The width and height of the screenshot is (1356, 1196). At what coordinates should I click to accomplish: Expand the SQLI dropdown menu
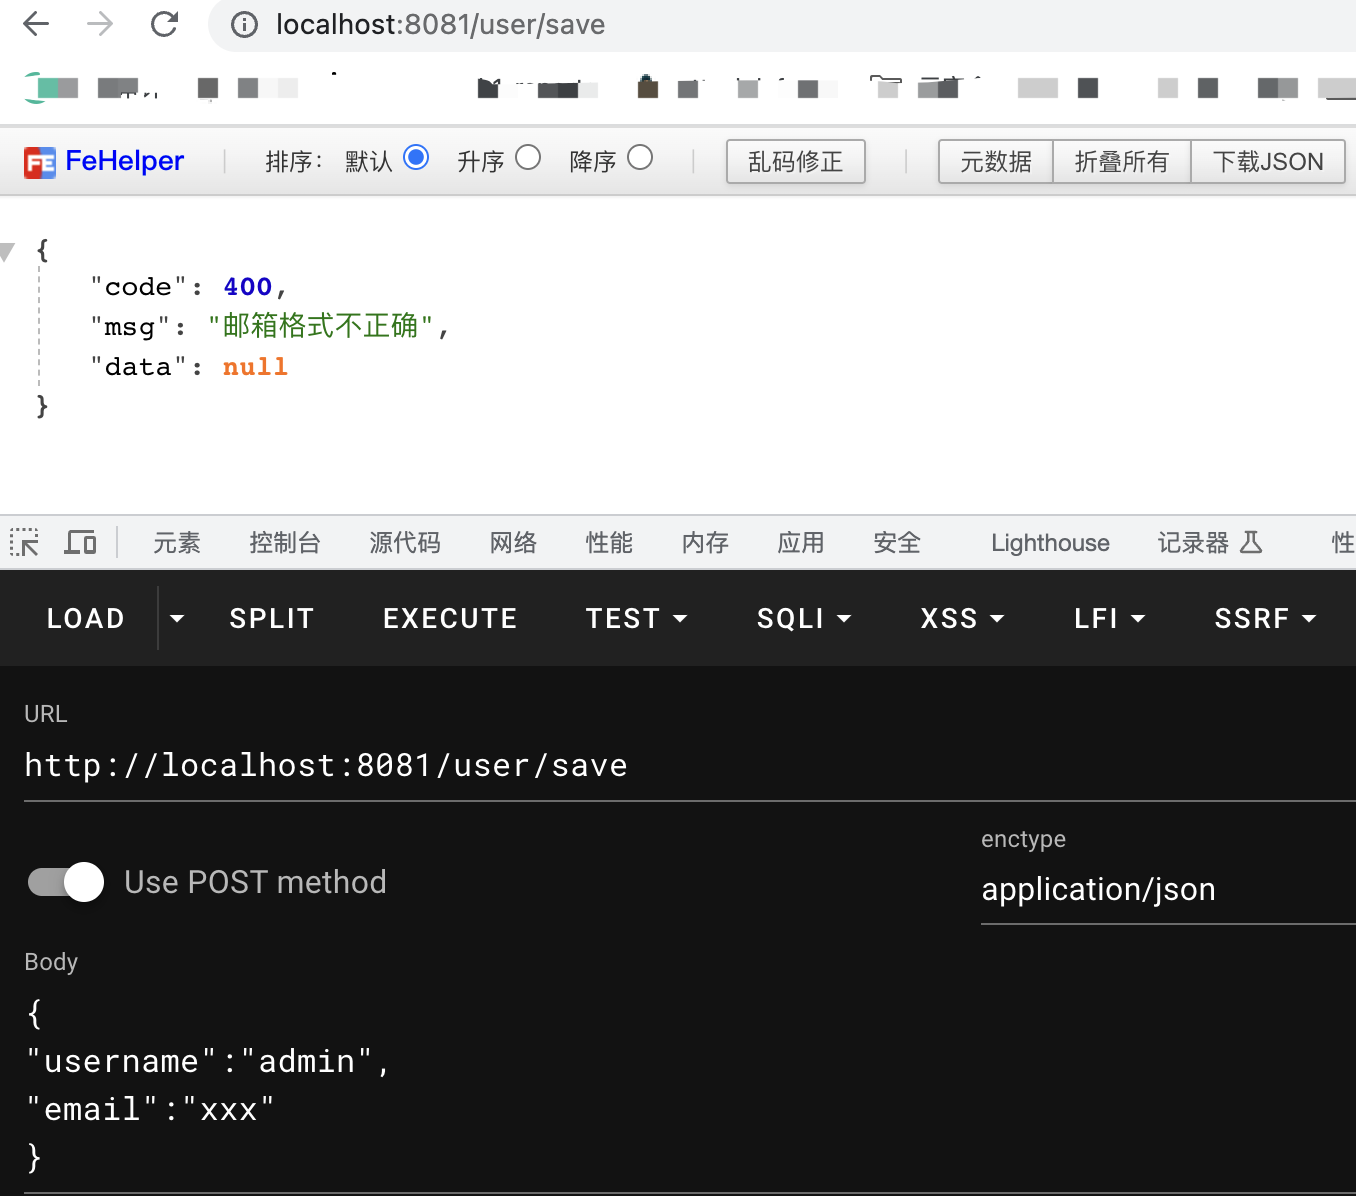[804, 619]
